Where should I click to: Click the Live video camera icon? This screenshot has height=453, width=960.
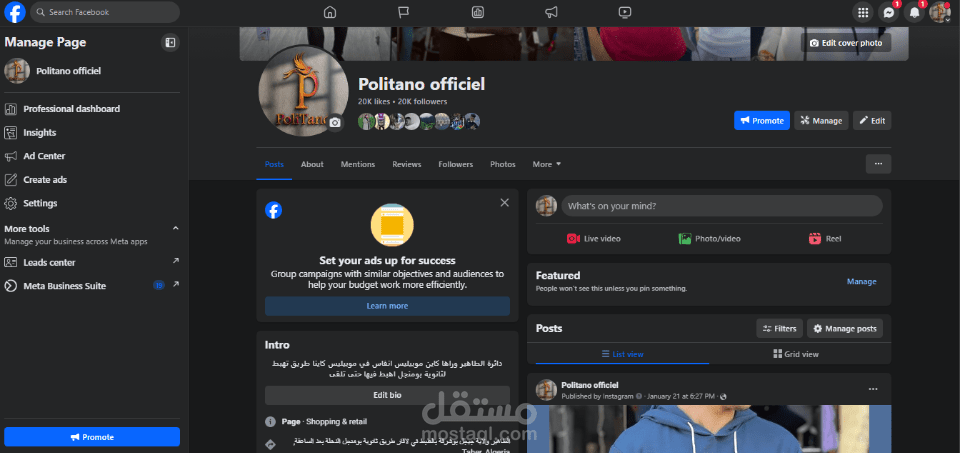573,239
